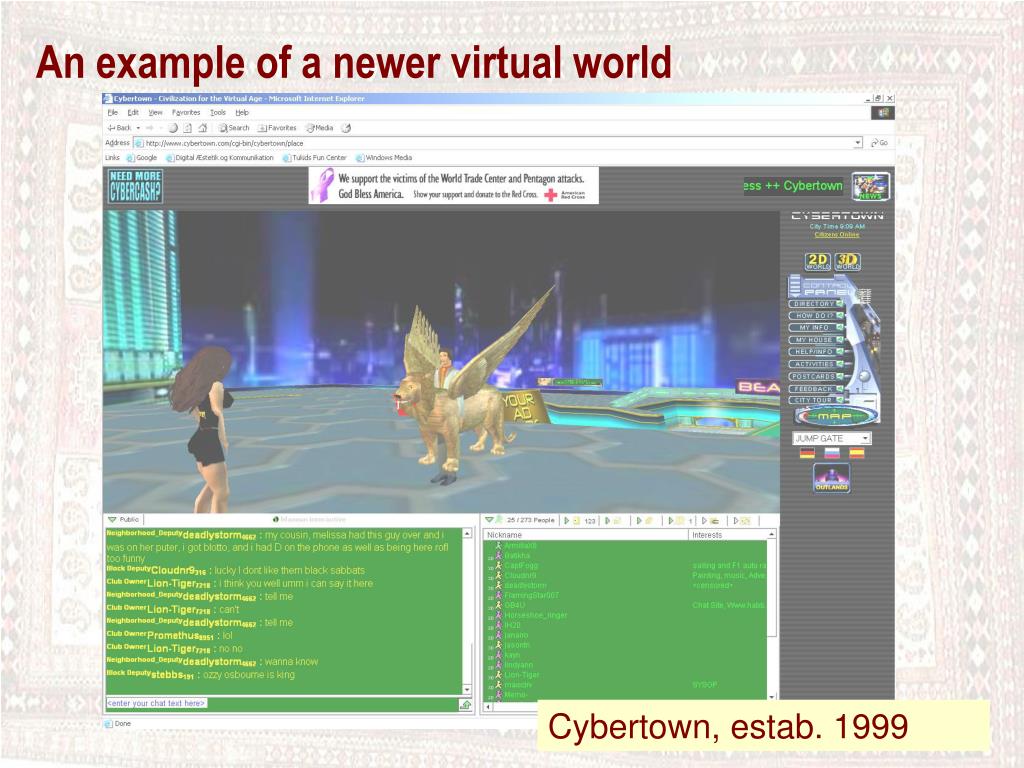Expand the Public chat channel dropdown
1024x768 pixels.
(112, 520)
